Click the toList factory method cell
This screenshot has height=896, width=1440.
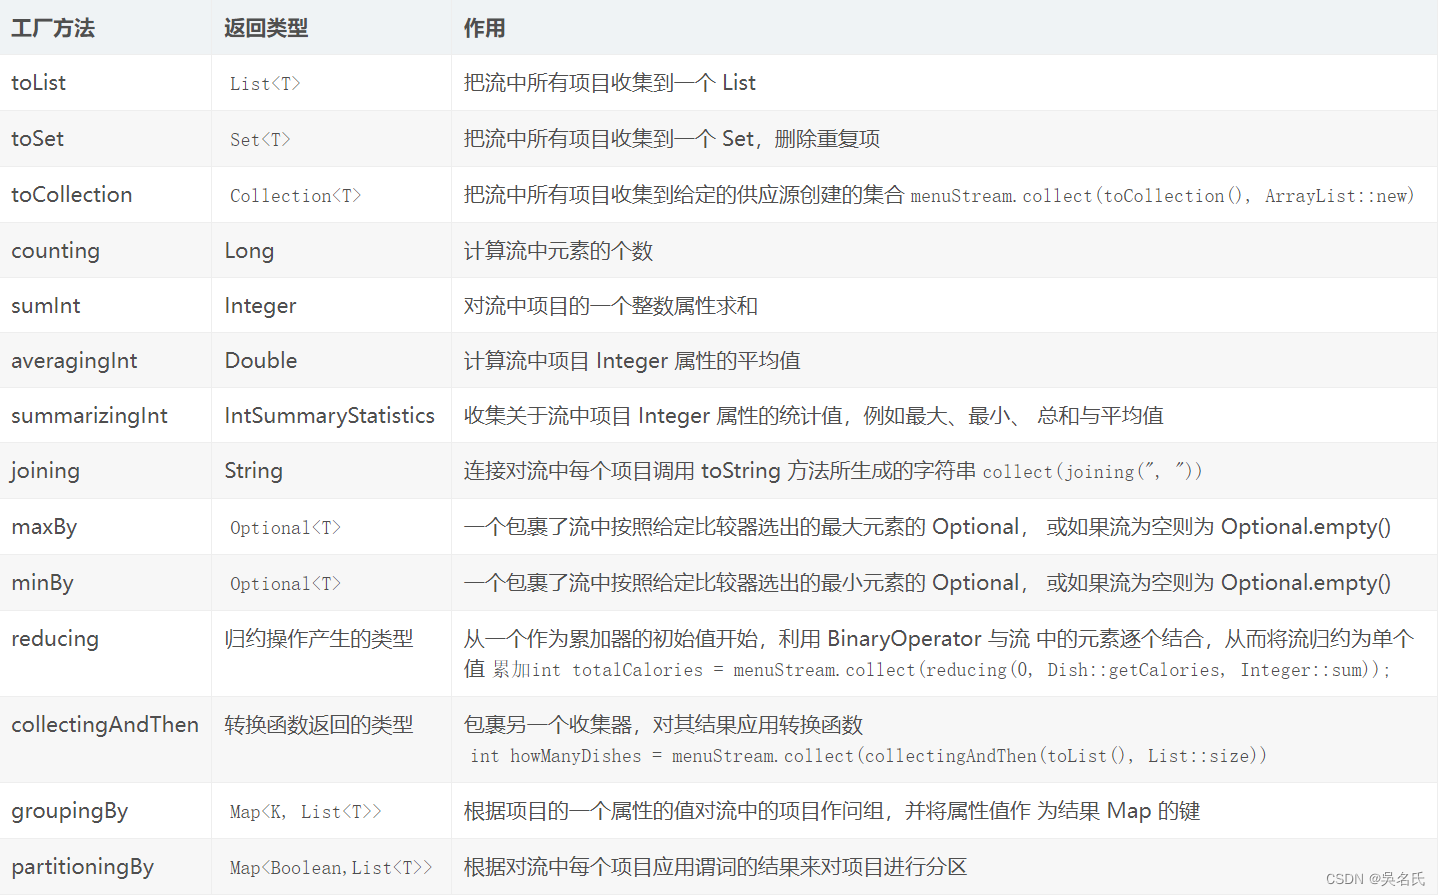click(38, 82)
